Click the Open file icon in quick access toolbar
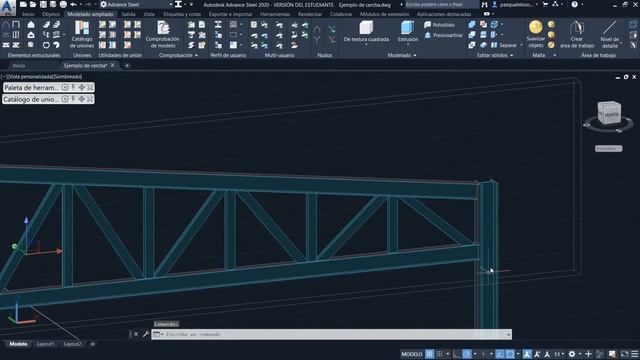 pyautogui.click(x=33, y=4)
